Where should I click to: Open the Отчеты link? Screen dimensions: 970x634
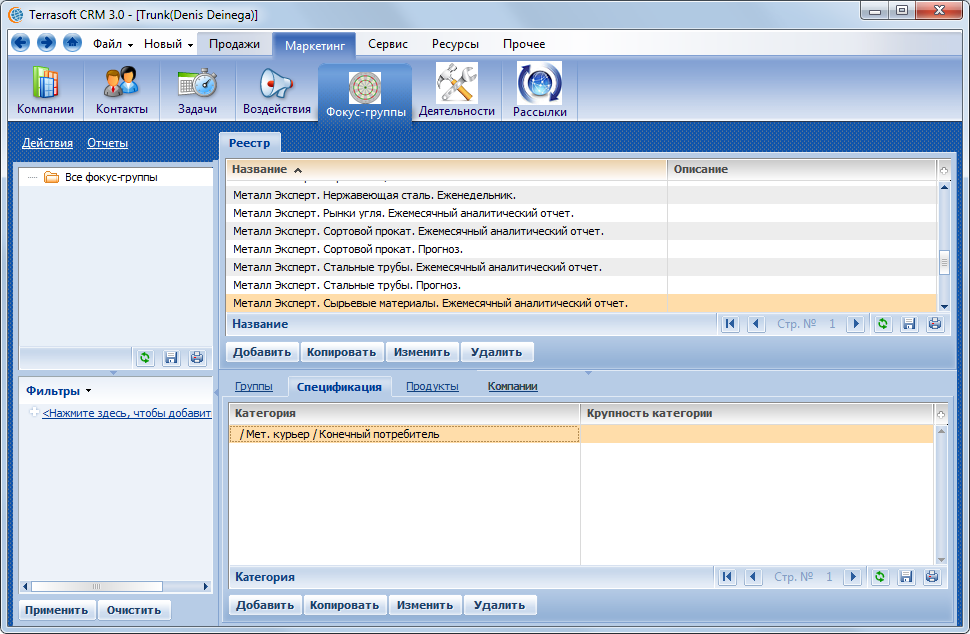coord(108,143)
